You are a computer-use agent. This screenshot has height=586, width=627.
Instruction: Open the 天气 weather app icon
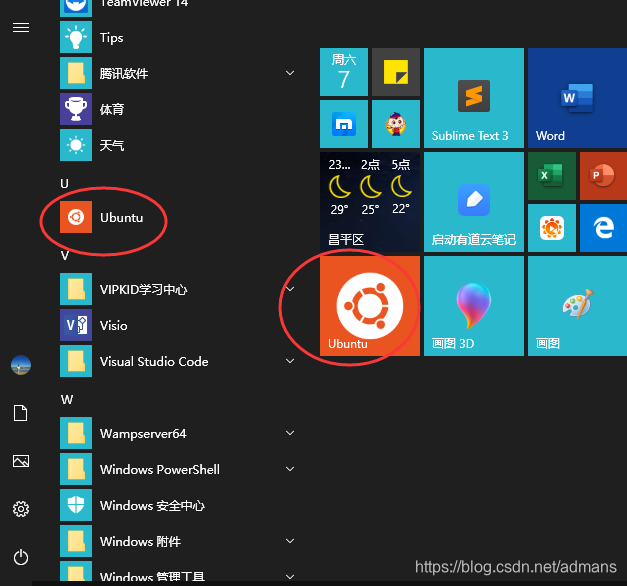click(x=76, y=145)
